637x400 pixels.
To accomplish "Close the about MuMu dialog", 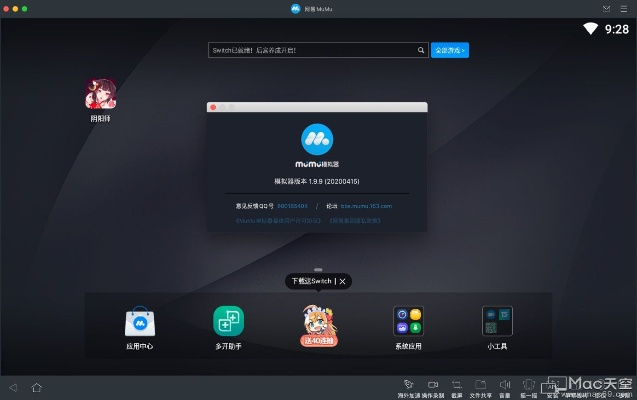I will [x=213, y=107].
